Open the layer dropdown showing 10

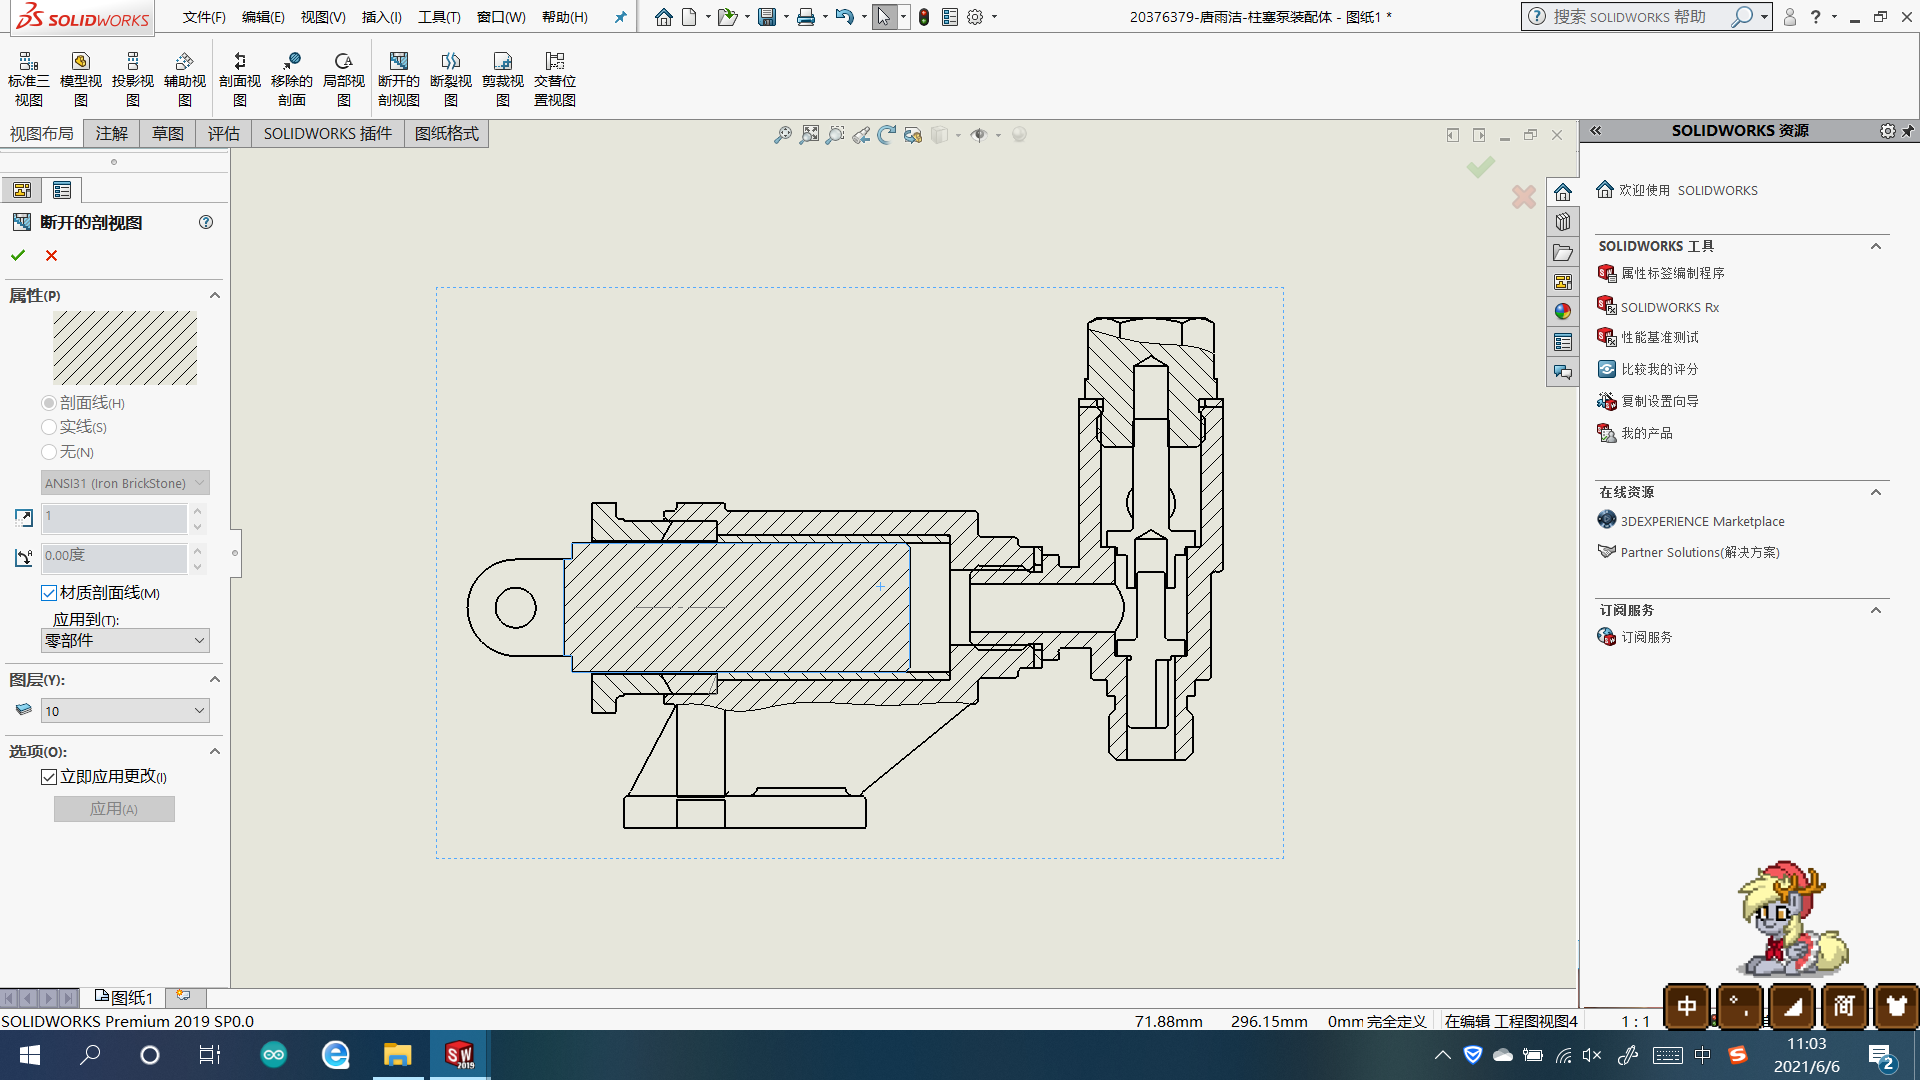point(125,711)
